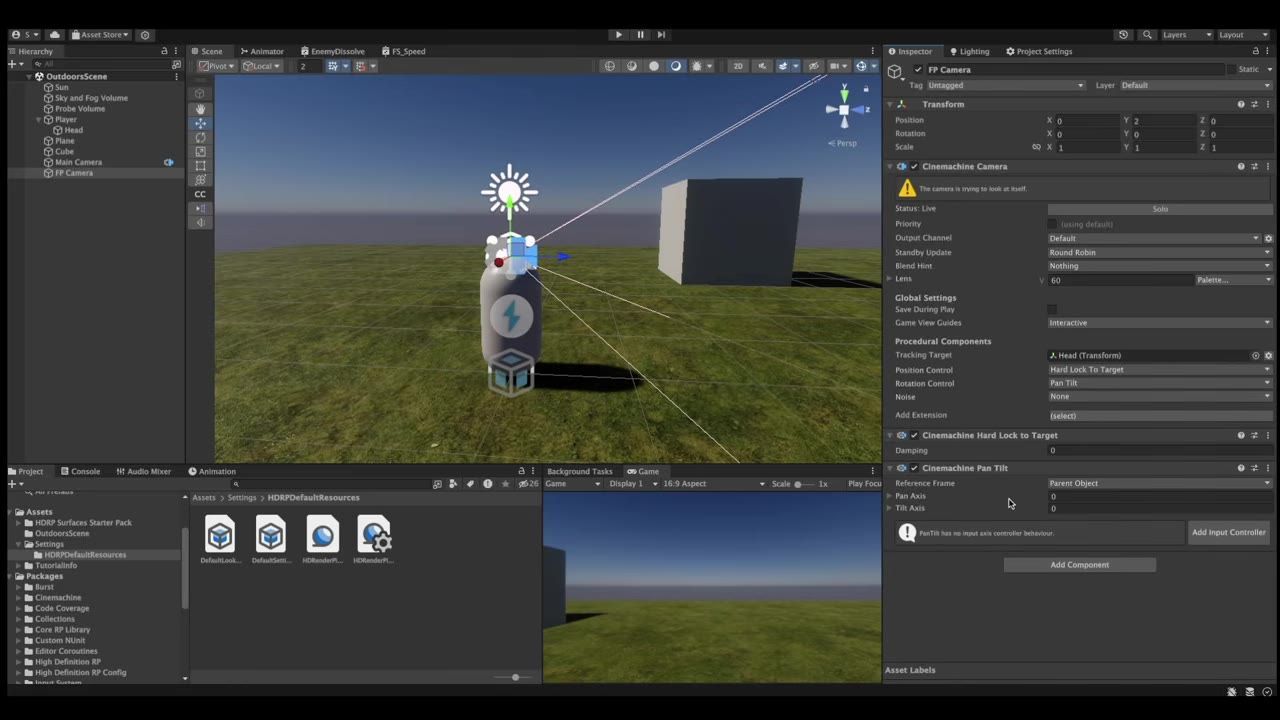Select the Scale tool in Scene toolbar

pyautogui.click(x=200, y=152)
